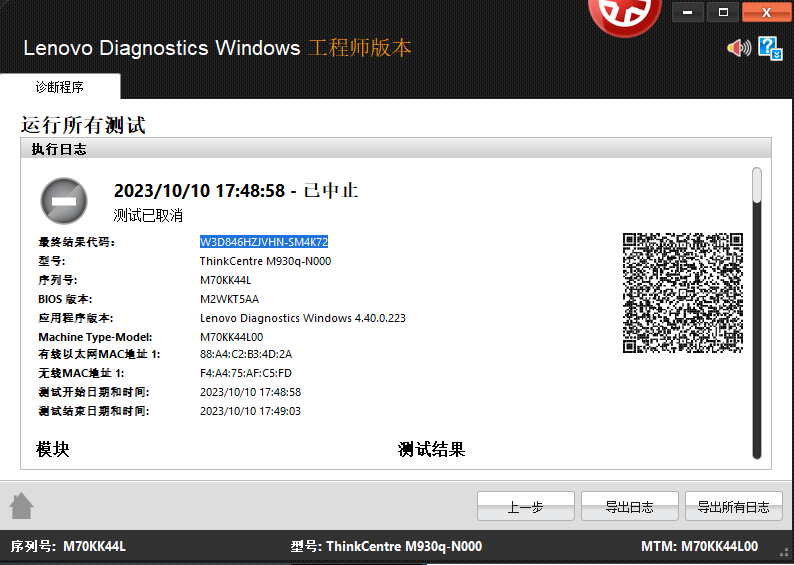
Task: Open the help icon menu
Action: click(770, 48)
